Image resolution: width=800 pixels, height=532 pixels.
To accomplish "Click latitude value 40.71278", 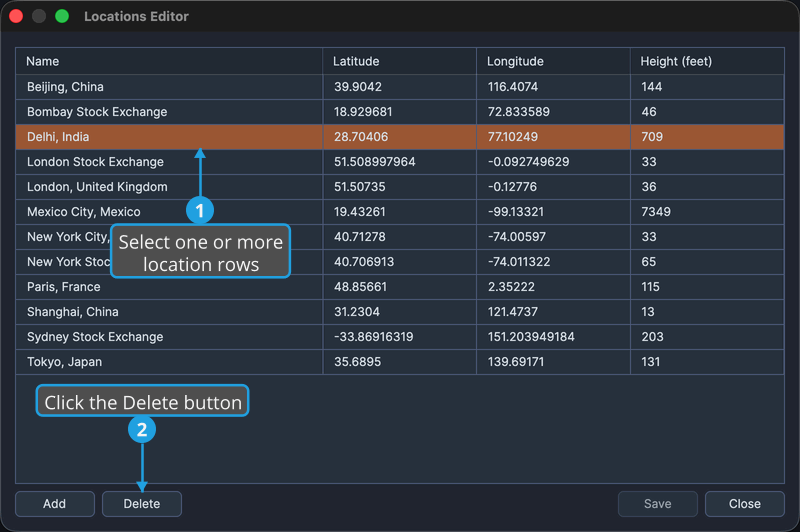I will tap(360, 237).
